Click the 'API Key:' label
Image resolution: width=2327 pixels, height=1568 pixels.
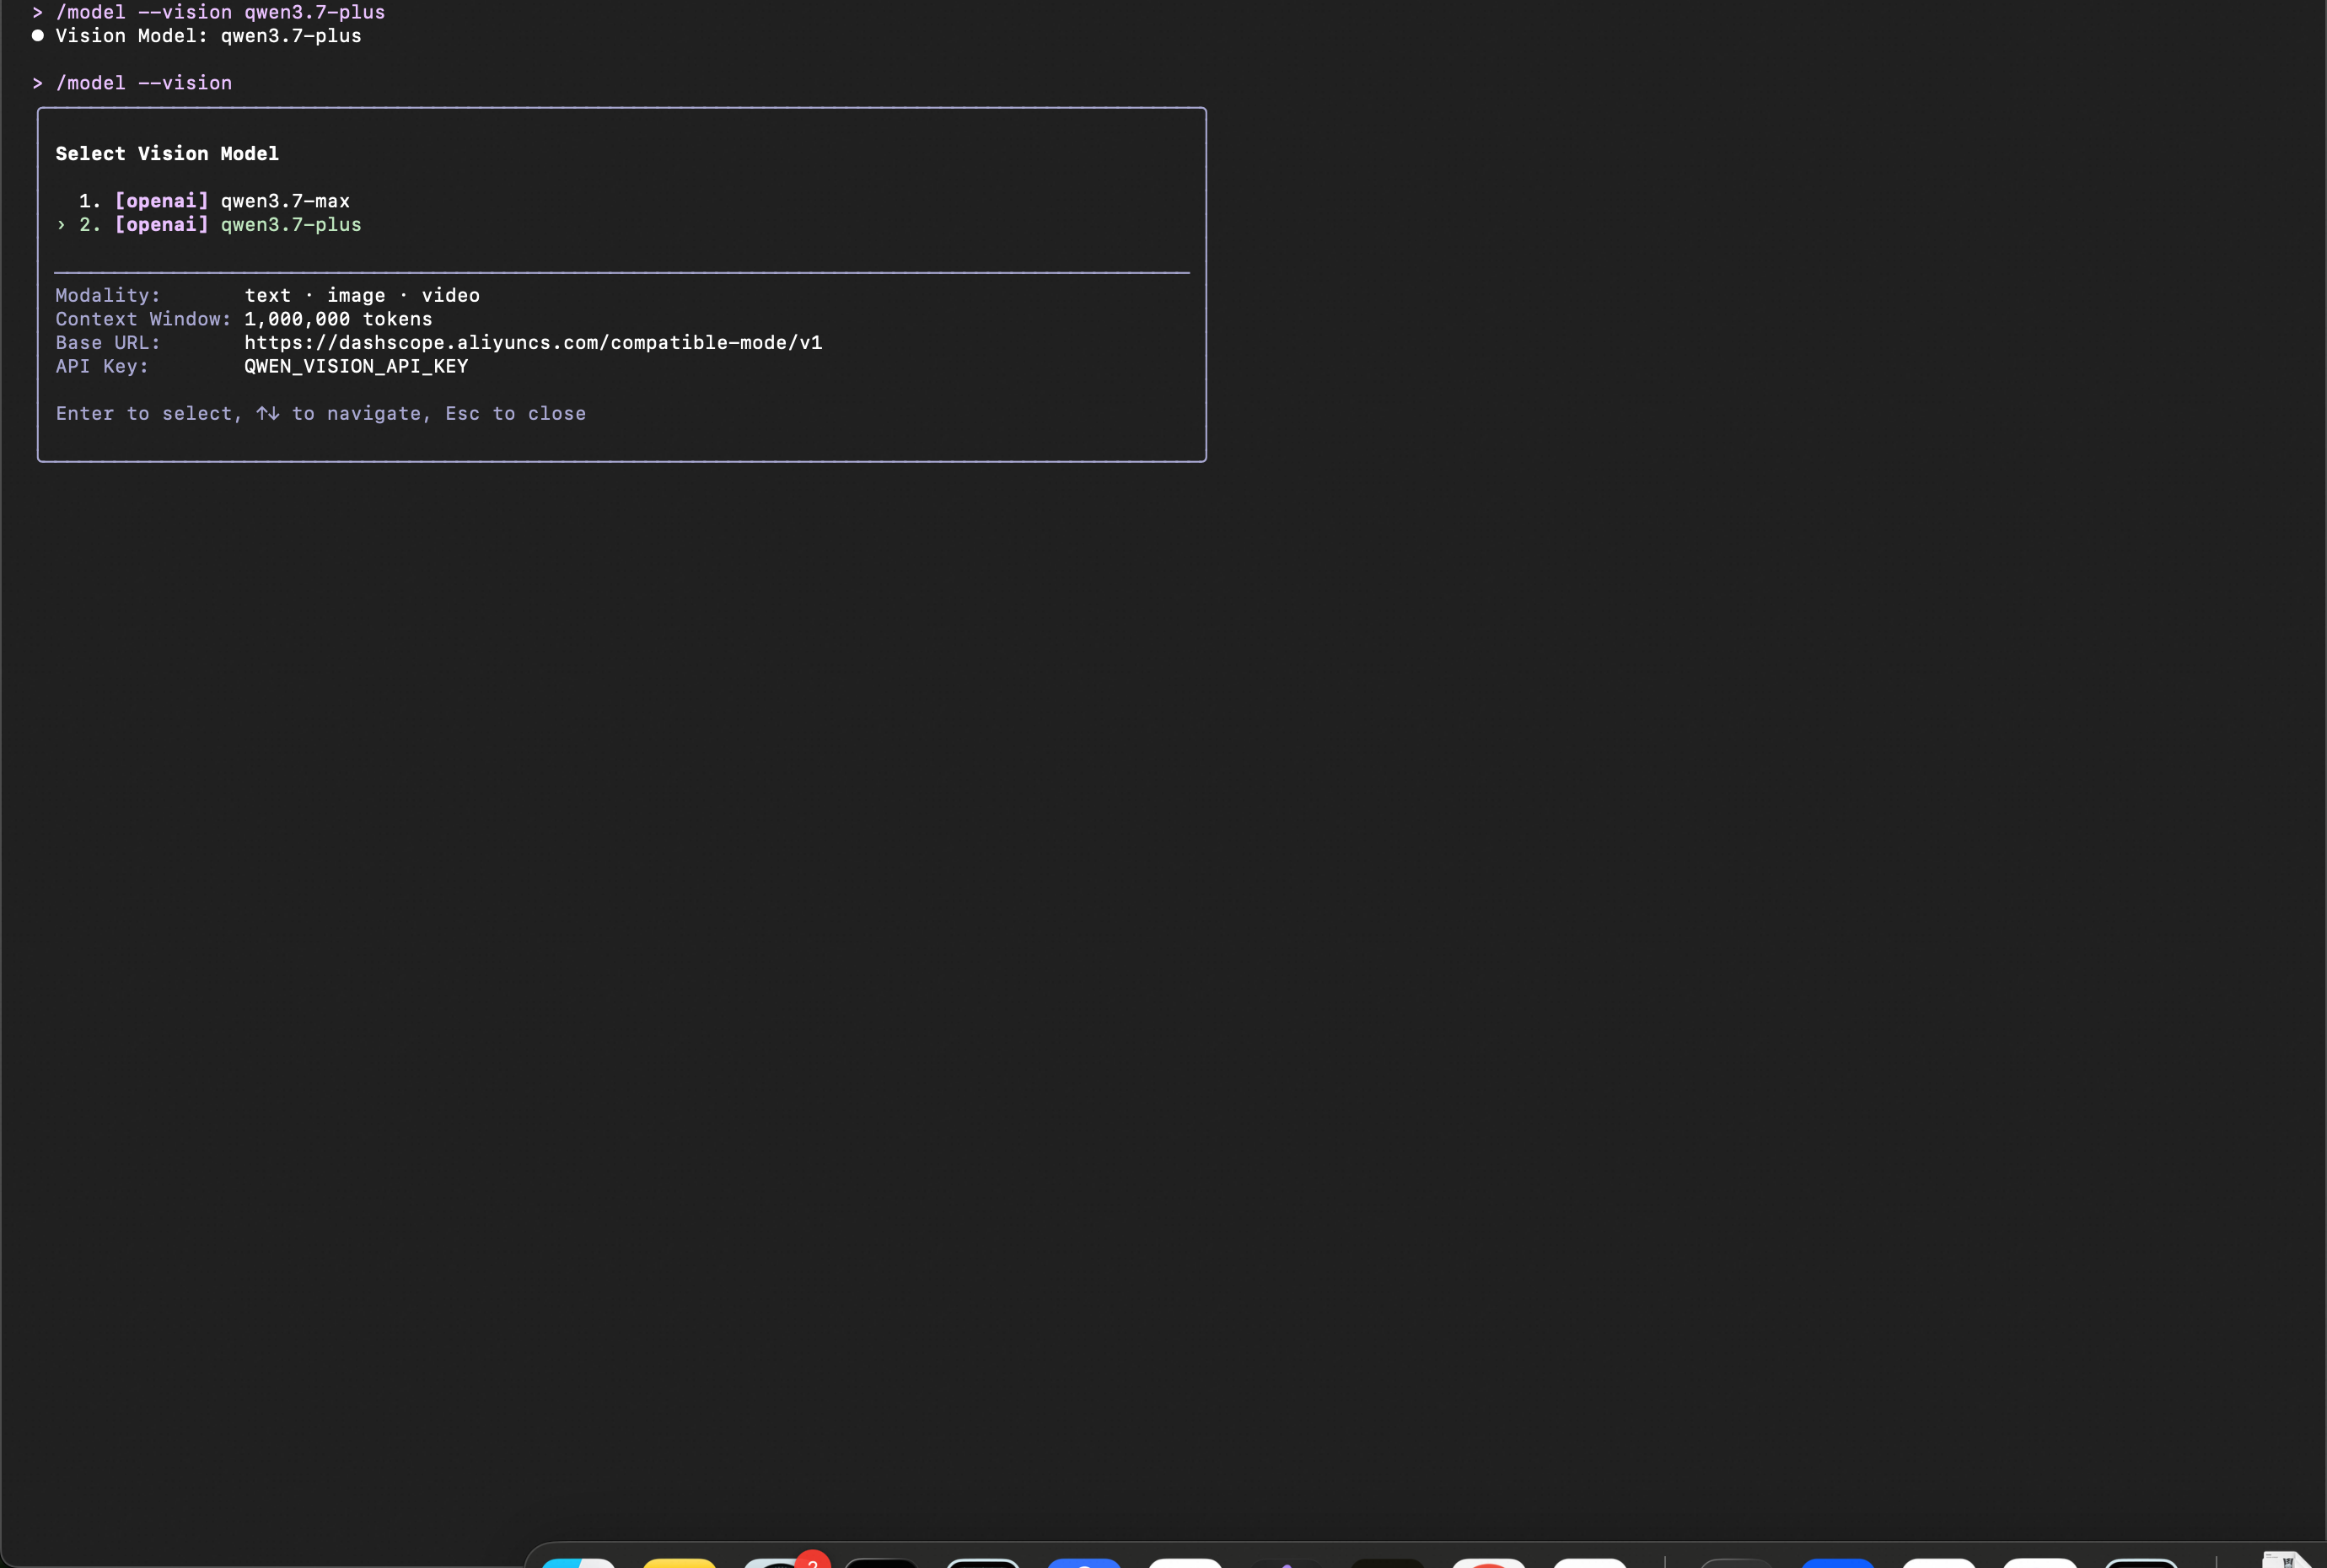(102, 367)
